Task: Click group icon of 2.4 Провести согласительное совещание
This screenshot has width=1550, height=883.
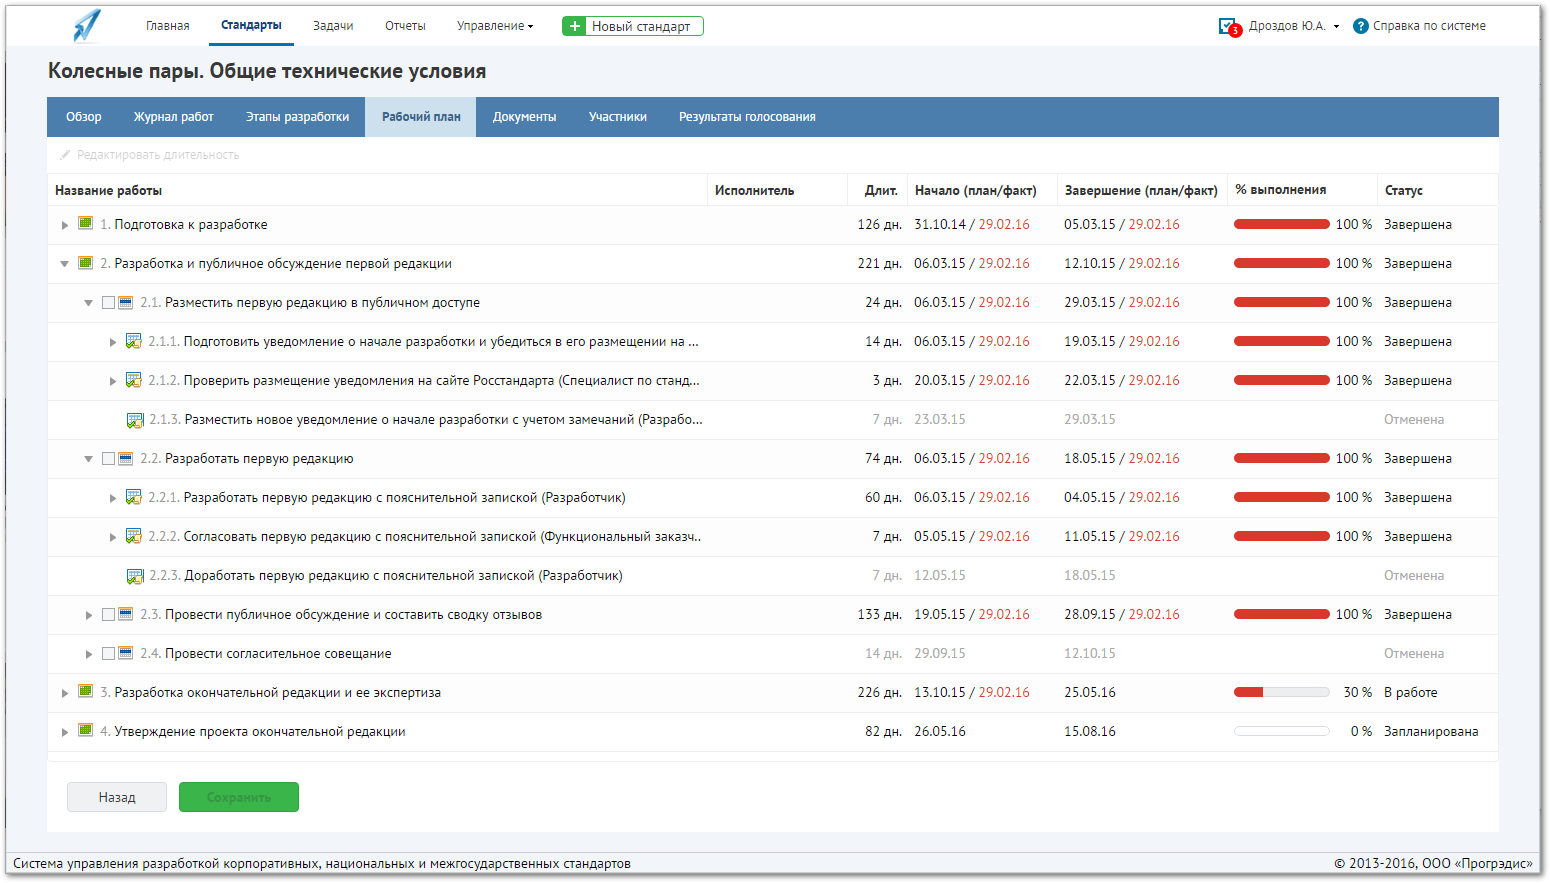Action: pos(126,653)
